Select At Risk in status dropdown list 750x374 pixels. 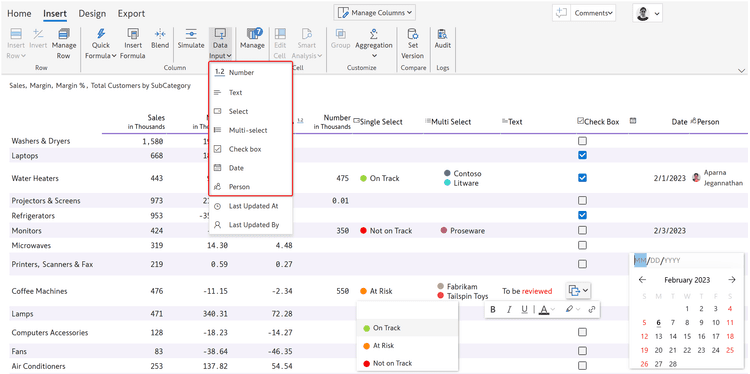point(407,345)
